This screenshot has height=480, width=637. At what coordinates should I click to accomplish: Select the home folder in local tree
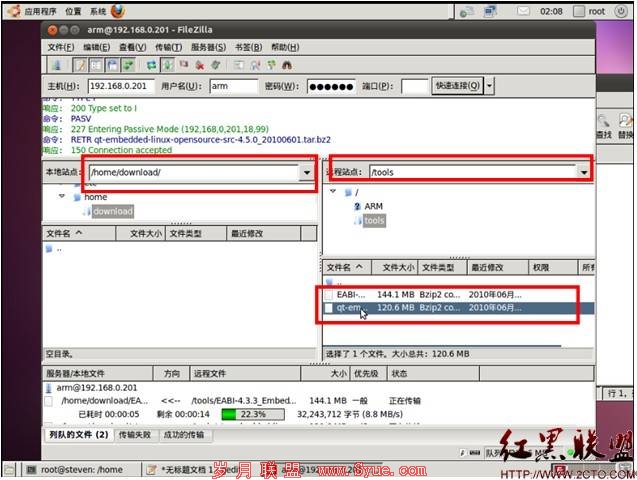click(95, 197)
